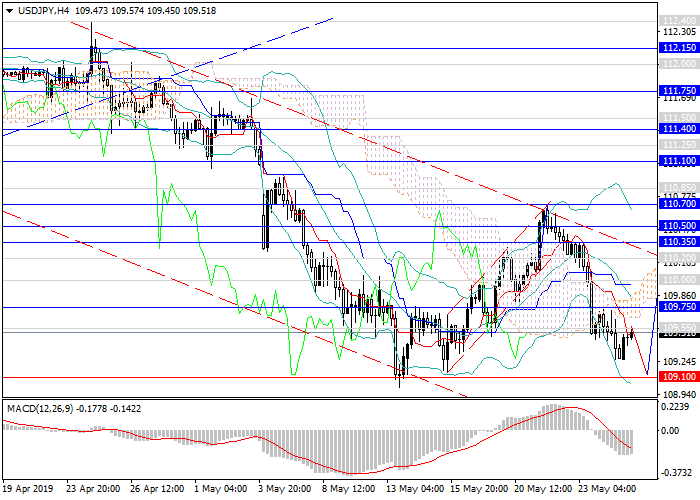
Task: Click the 0.2239 MACD scale value
Action: 678,407
